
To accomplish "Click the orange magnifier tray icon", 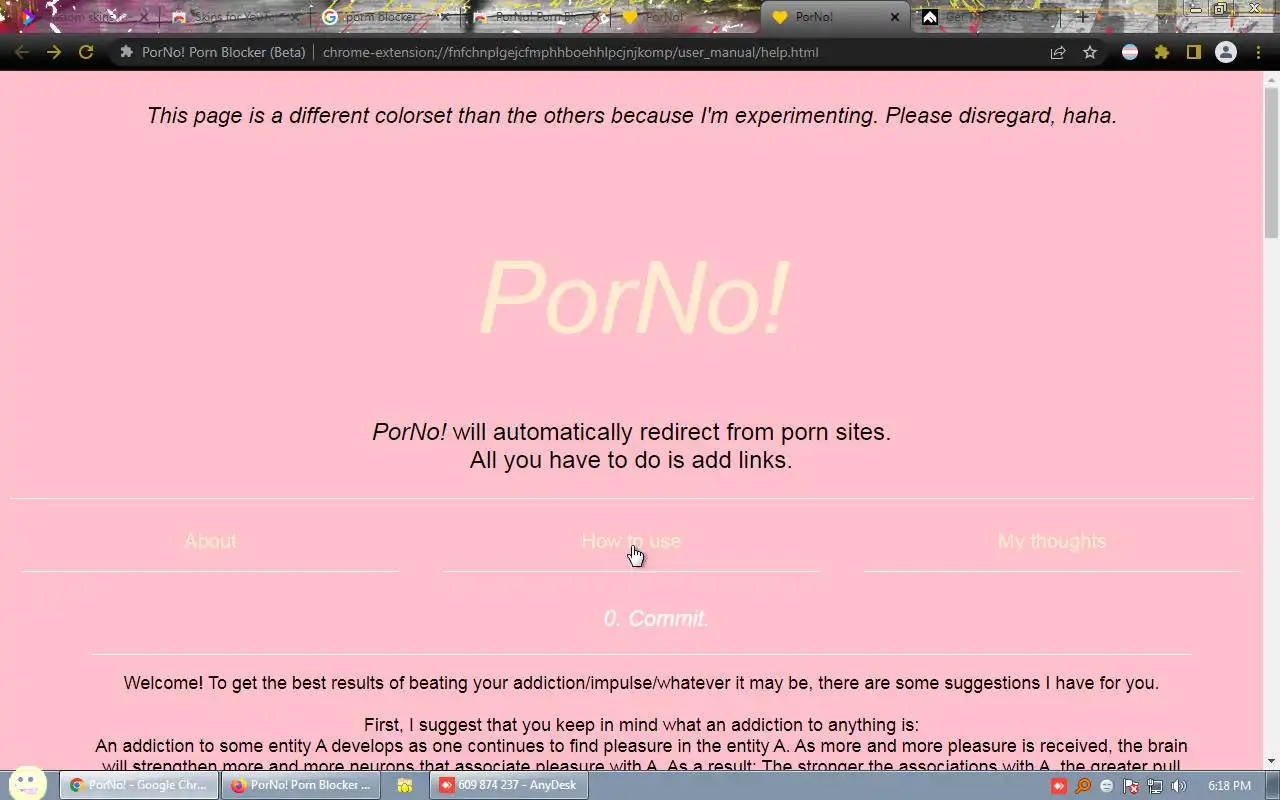I will coord(1083,786).
